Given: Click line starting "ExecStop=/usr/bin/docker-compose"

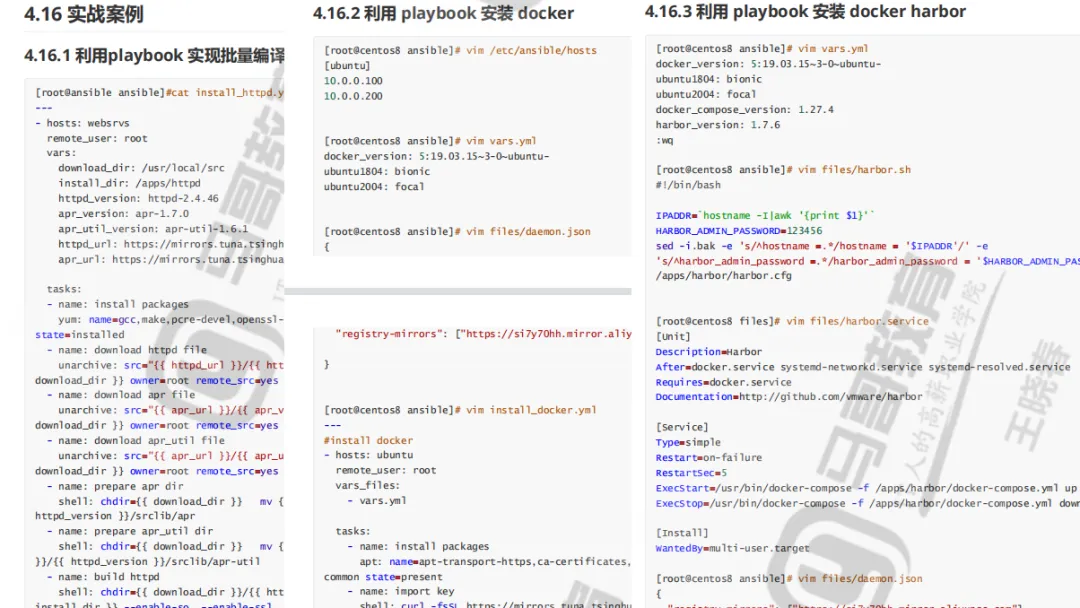Looking at the screenshot, I should click(x=868, y=503).
